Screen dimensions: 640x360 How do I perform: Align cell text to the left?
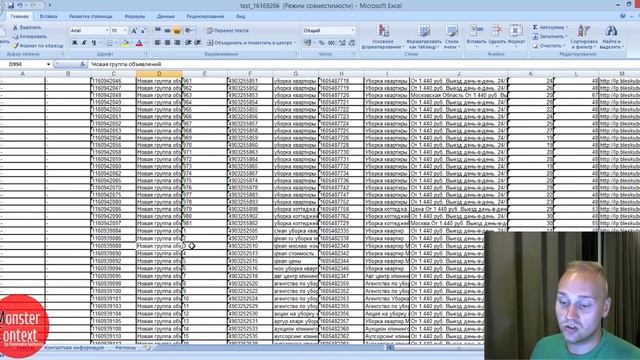click(x=158, y=42)
